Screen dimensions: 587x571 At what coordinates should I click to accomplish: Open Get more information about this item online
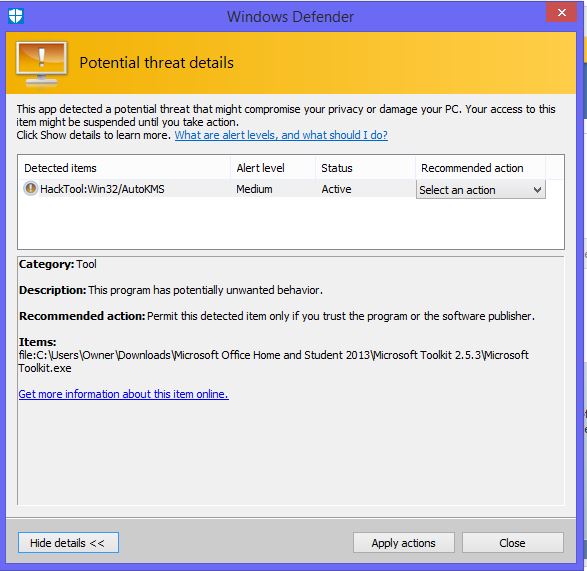[124, 394]
